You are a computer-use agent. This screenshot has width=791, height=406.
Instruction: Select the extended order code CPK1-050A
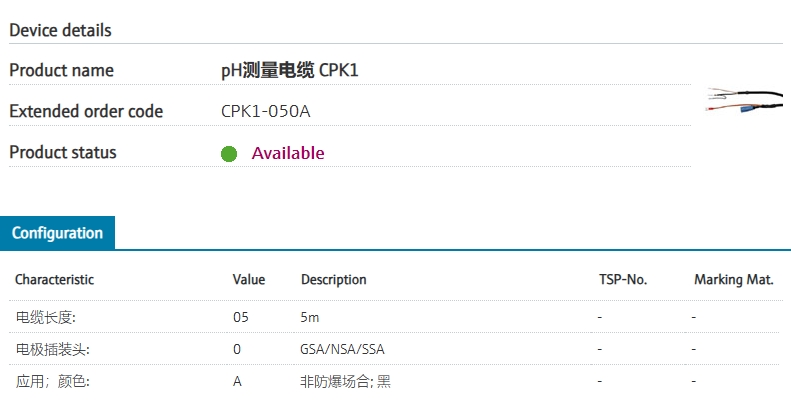tap(265, 111)
